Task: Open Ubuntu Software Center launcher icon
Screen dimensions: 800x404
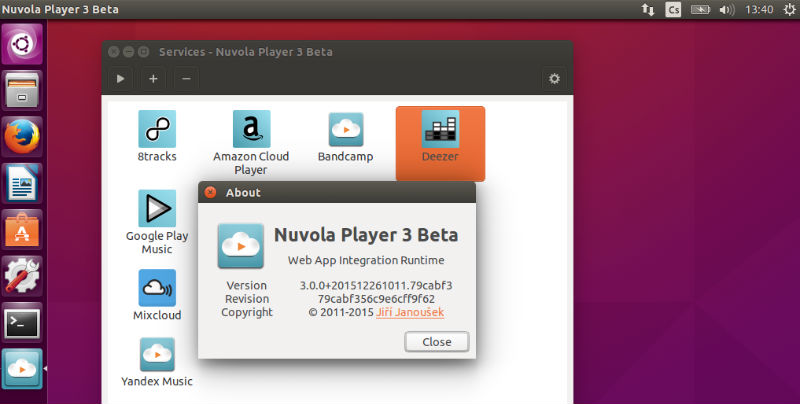Action: (21, 230)
